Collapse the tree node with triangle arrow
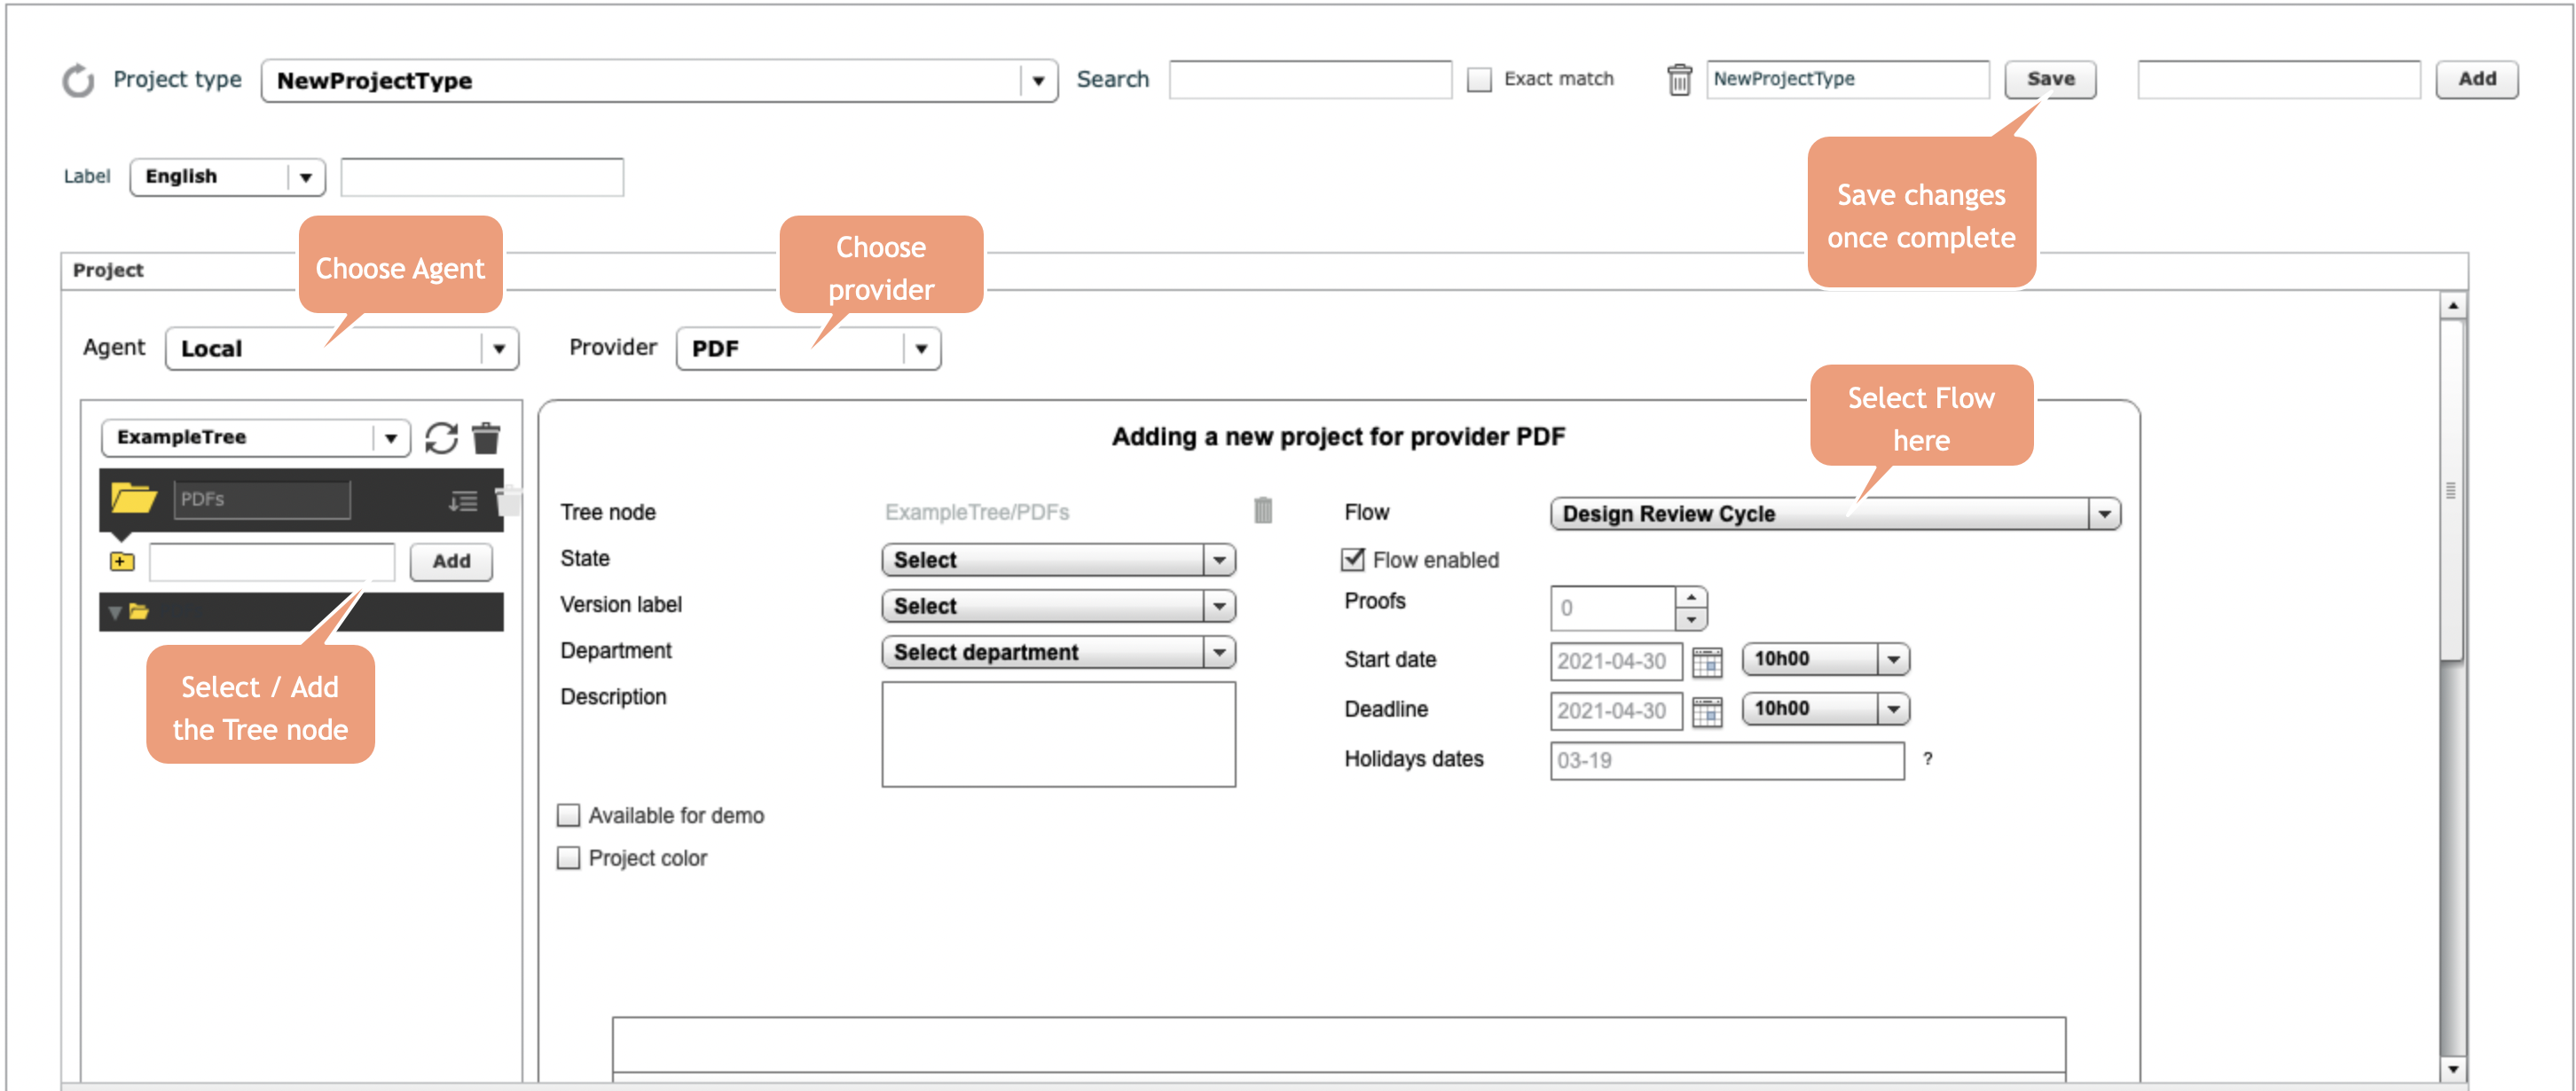The image size is (2576, 1091). (115, 612)
